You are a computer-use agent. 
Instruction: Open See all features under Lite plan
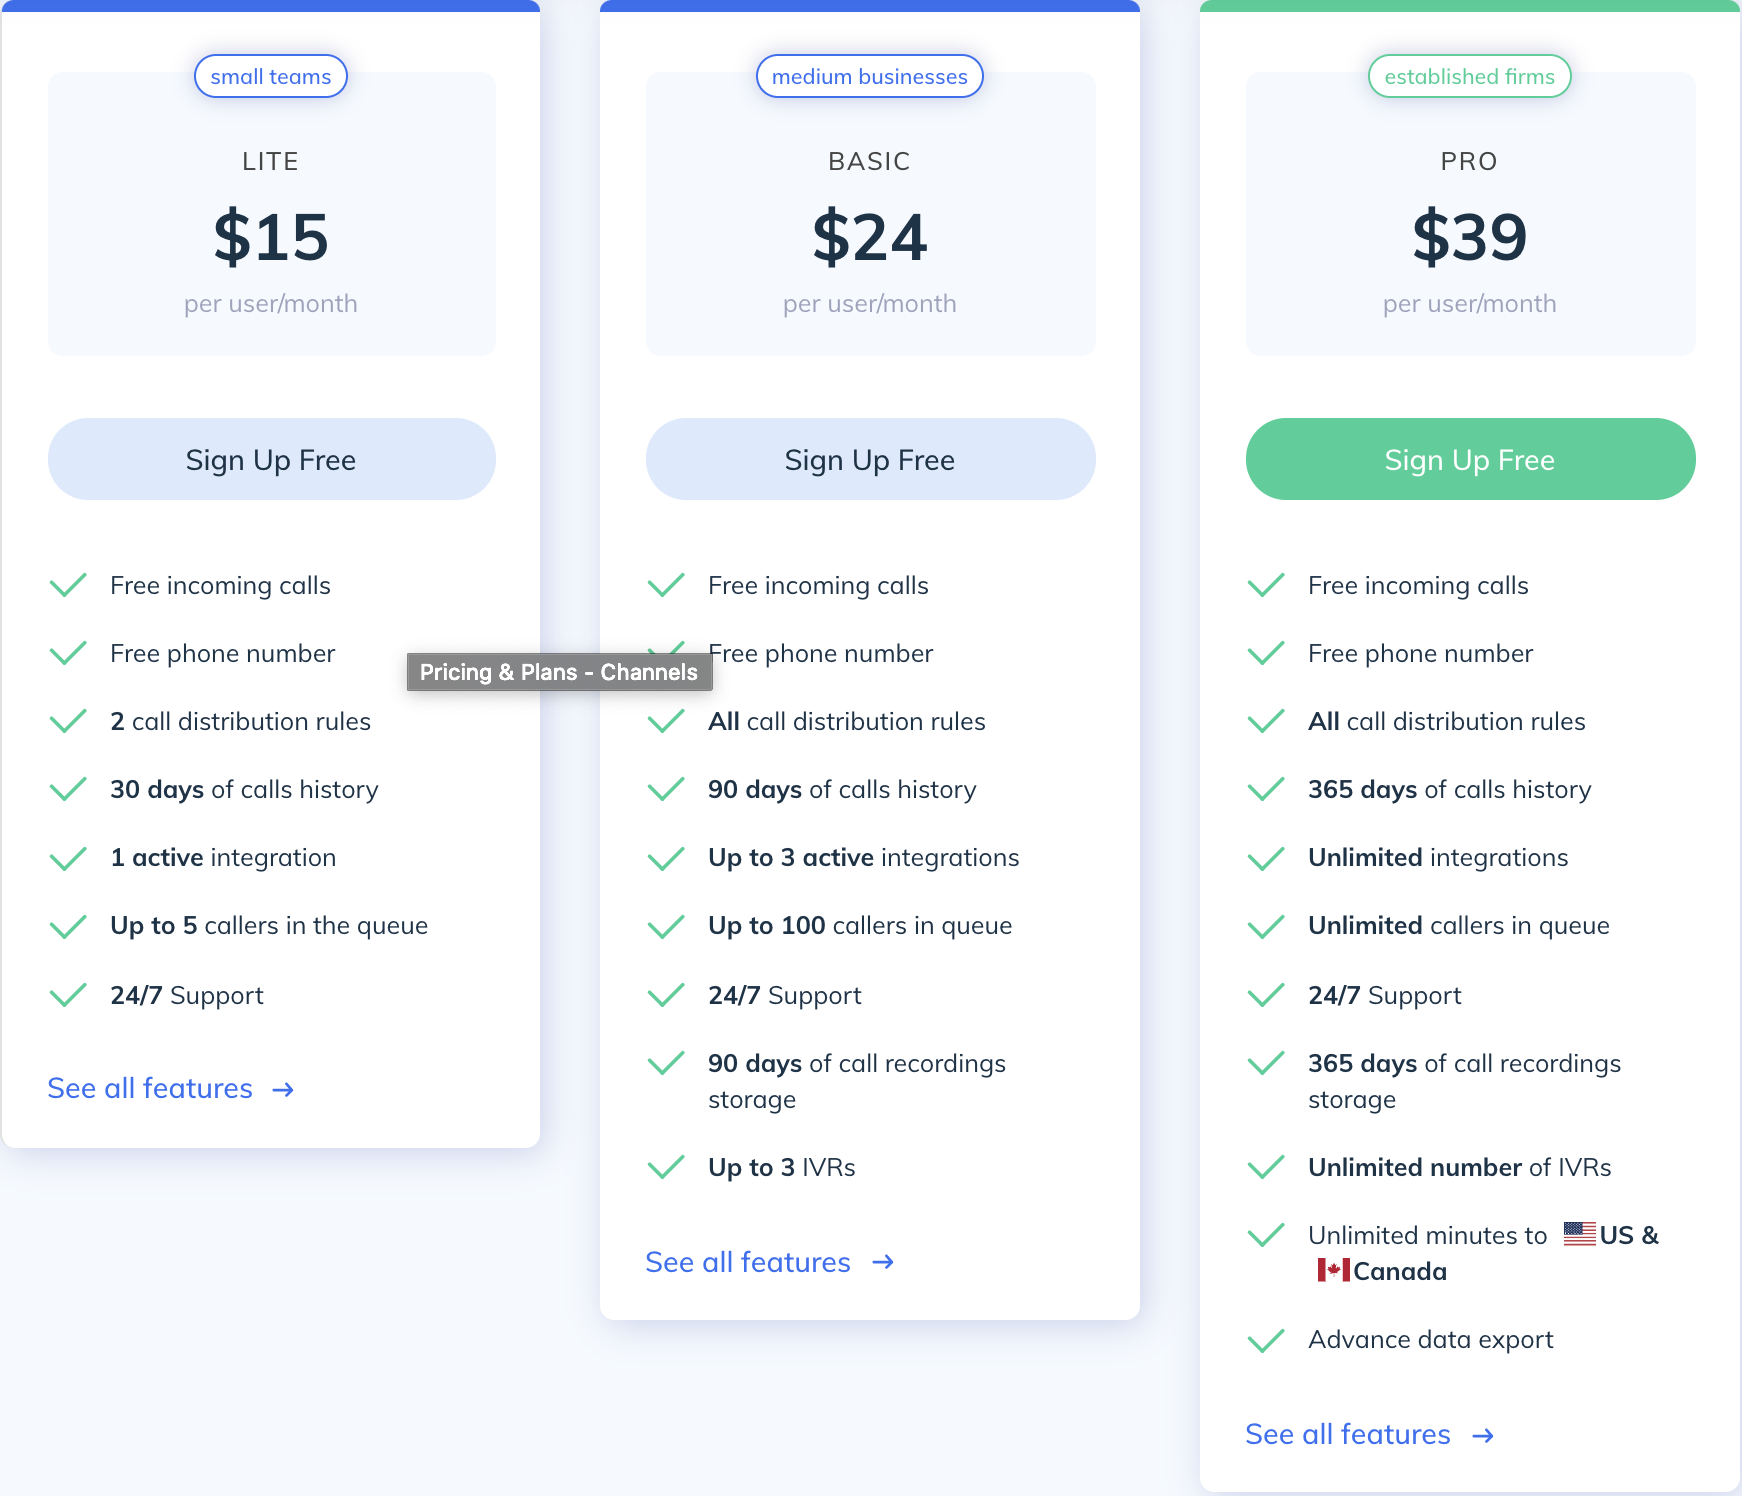pos(150,1088)
